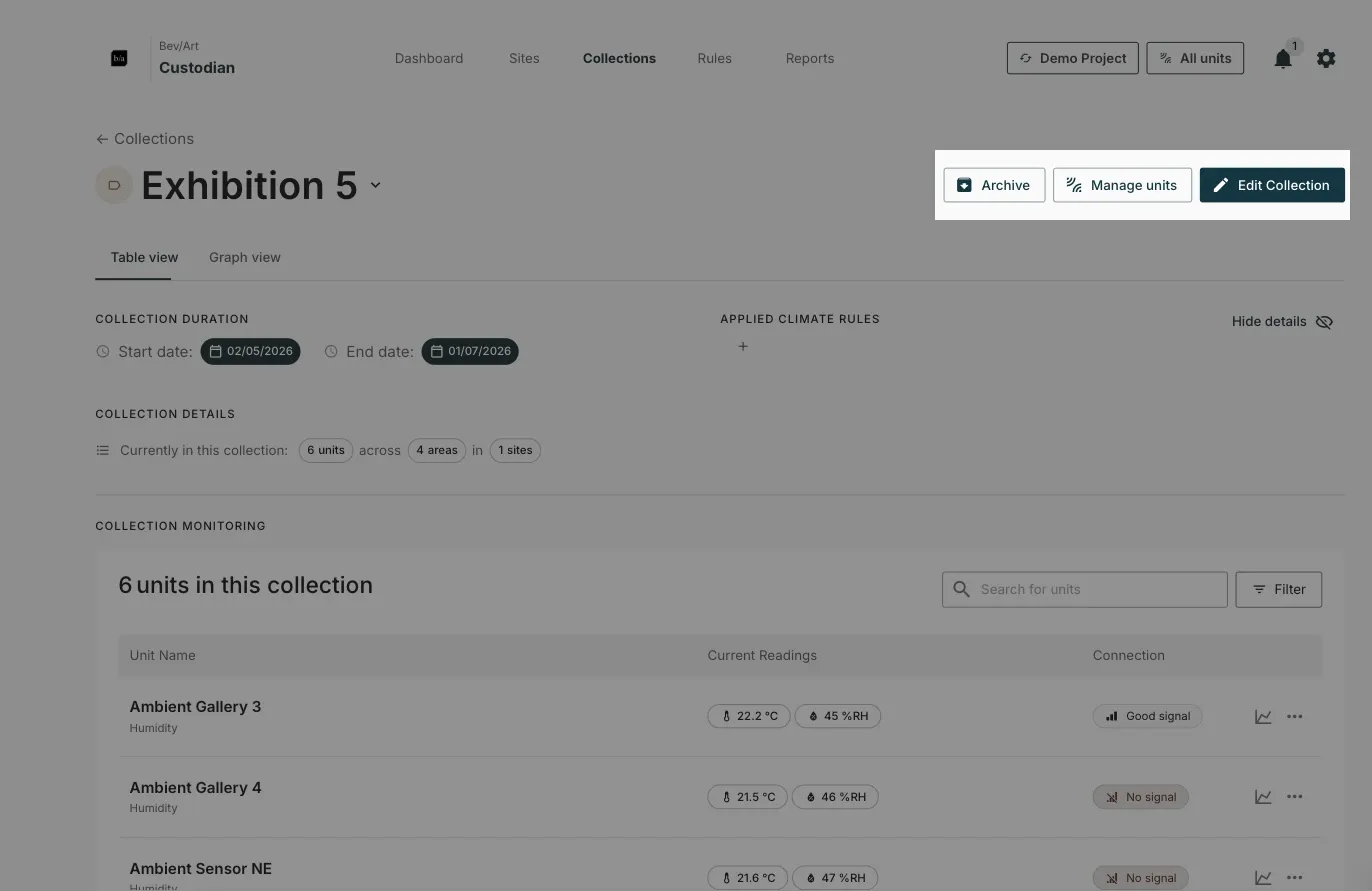Focus the Search for units field
Viewport: 1372px width, 891px height.
pos(1084,589)
